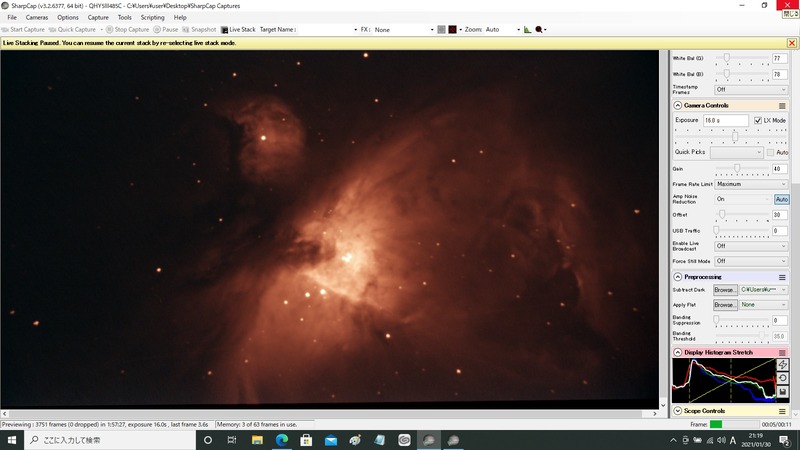Viewport: 800px width, 450px height.
Task: Toggle the Quick Picks Auto checkbox
Action: (770, 153)
